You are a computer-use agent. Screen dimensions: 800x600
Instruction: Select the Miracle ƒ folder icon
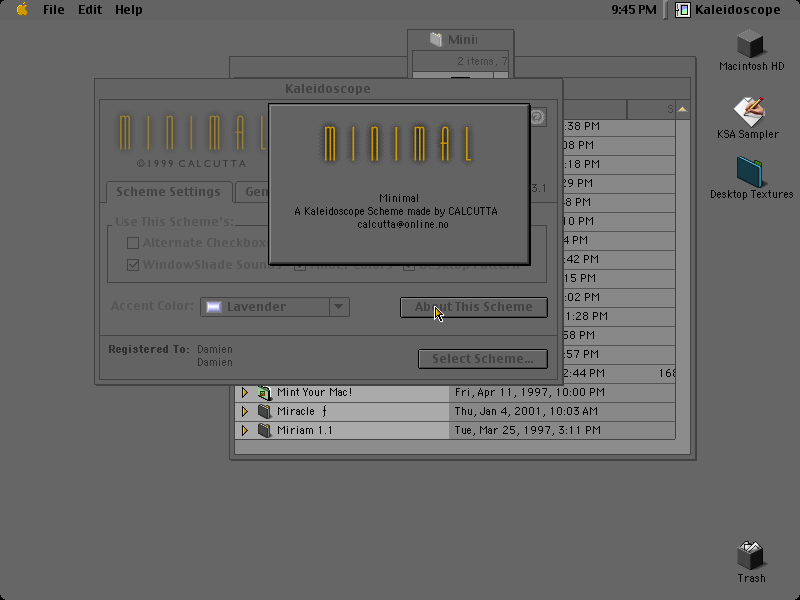click(264, 411)
